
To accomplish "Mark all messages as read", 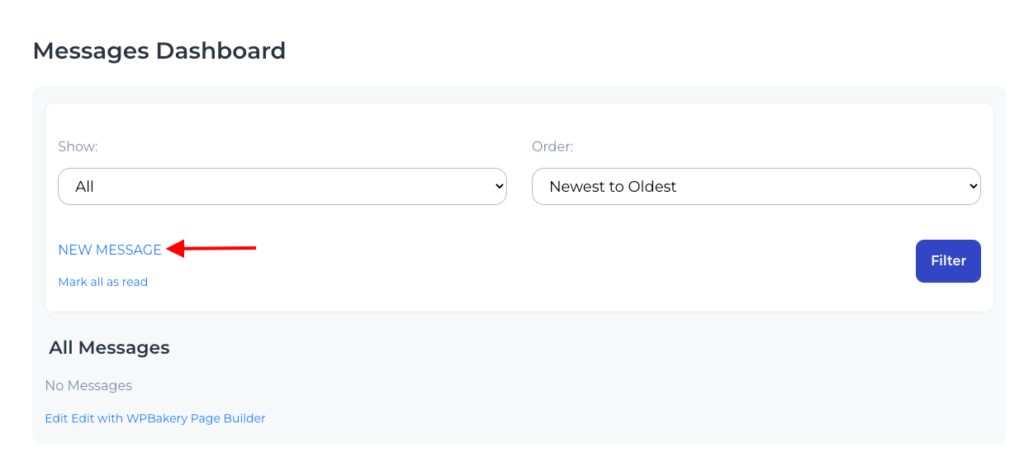I will coord(103,282).
